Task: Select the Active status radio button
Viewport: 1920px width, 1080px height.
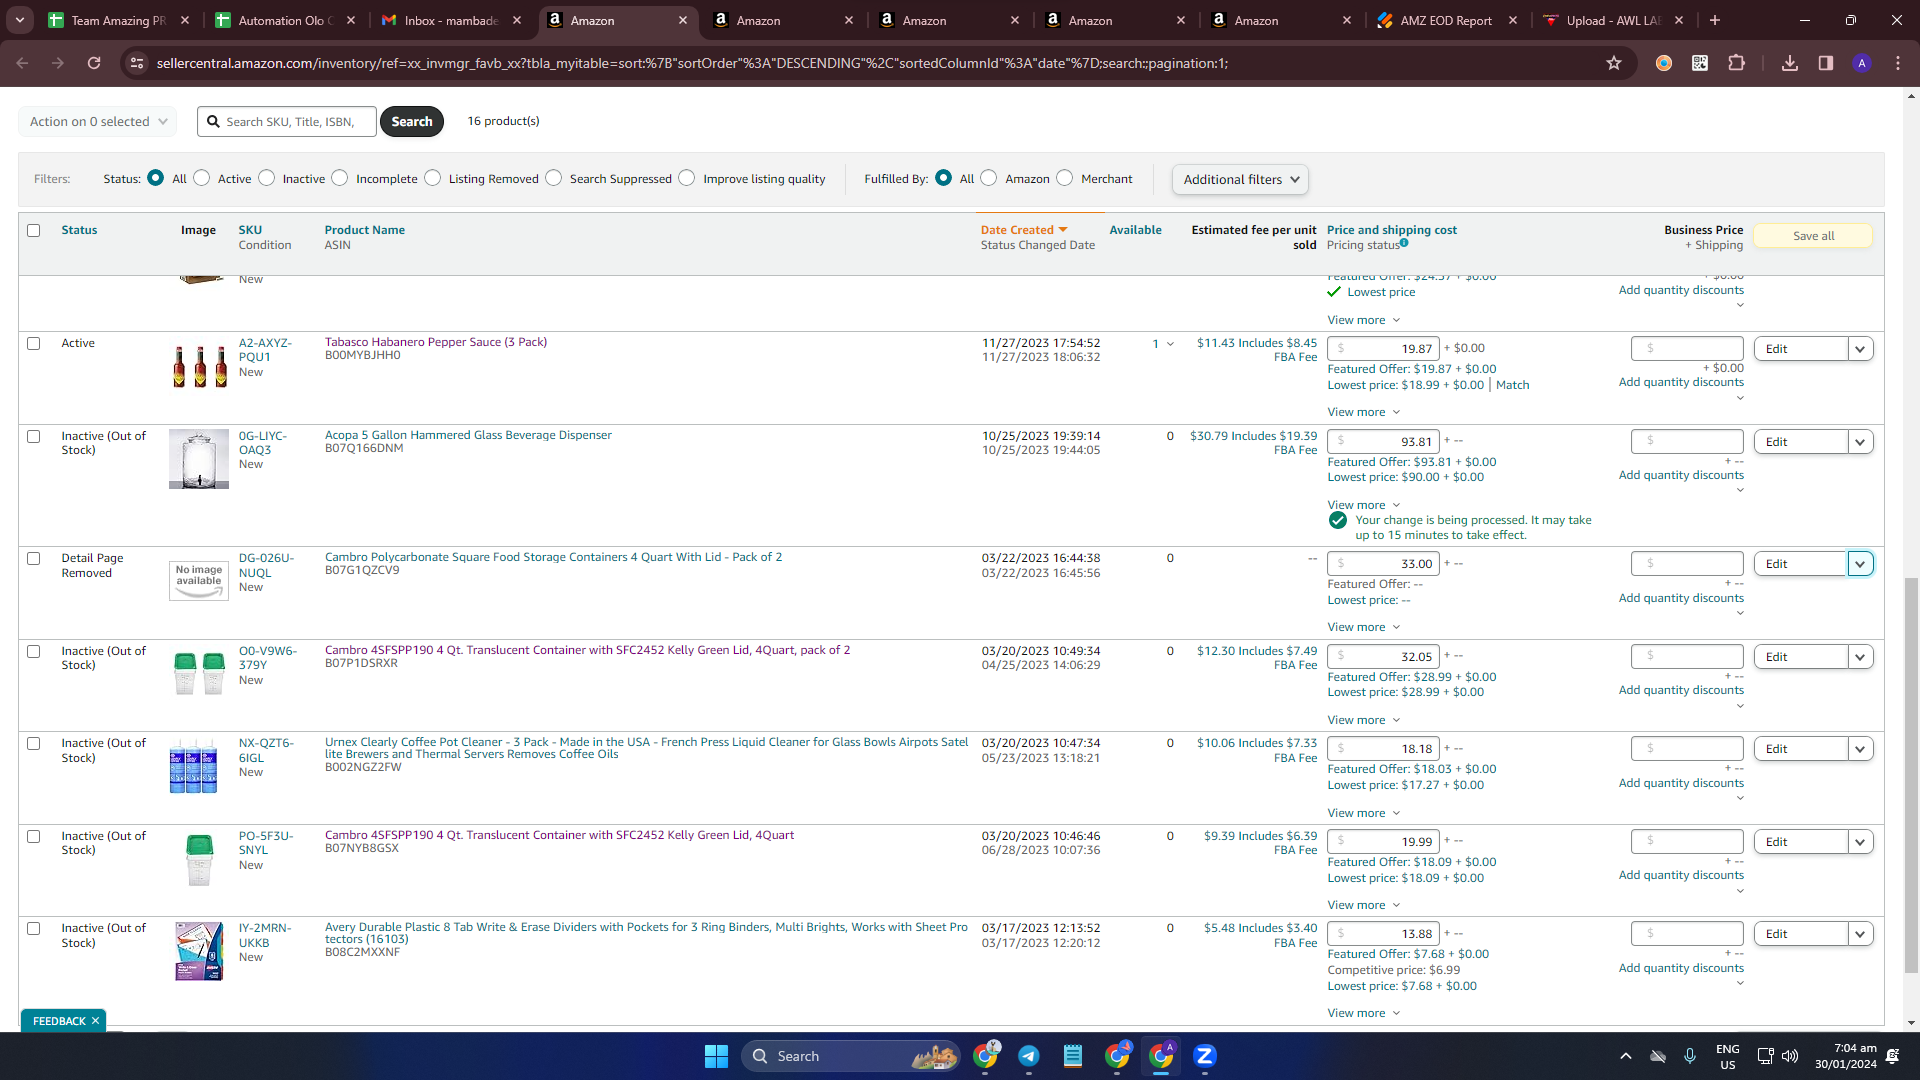Action: 202,178
